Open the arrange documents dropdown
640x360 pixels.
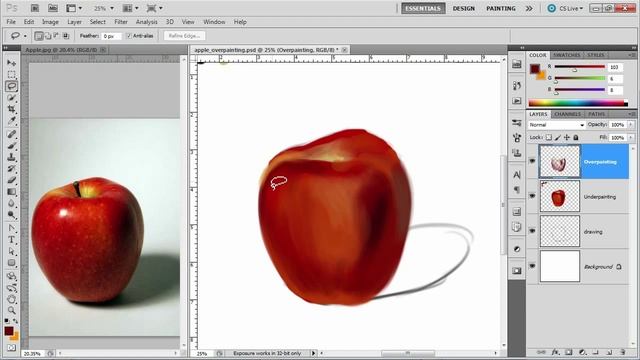click(131, 8)
